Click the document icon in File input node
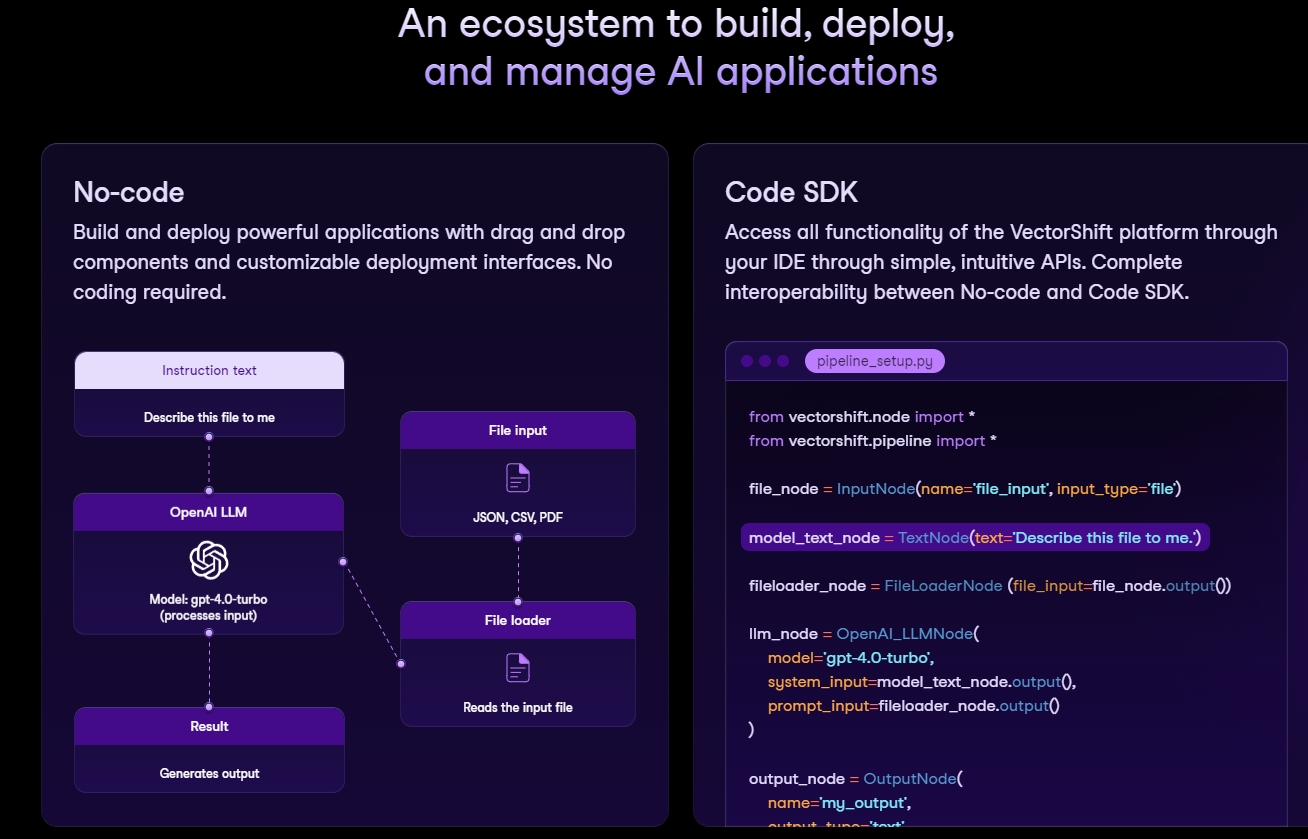Screen dimensions: 1308x839 click(x=518, y=478)
